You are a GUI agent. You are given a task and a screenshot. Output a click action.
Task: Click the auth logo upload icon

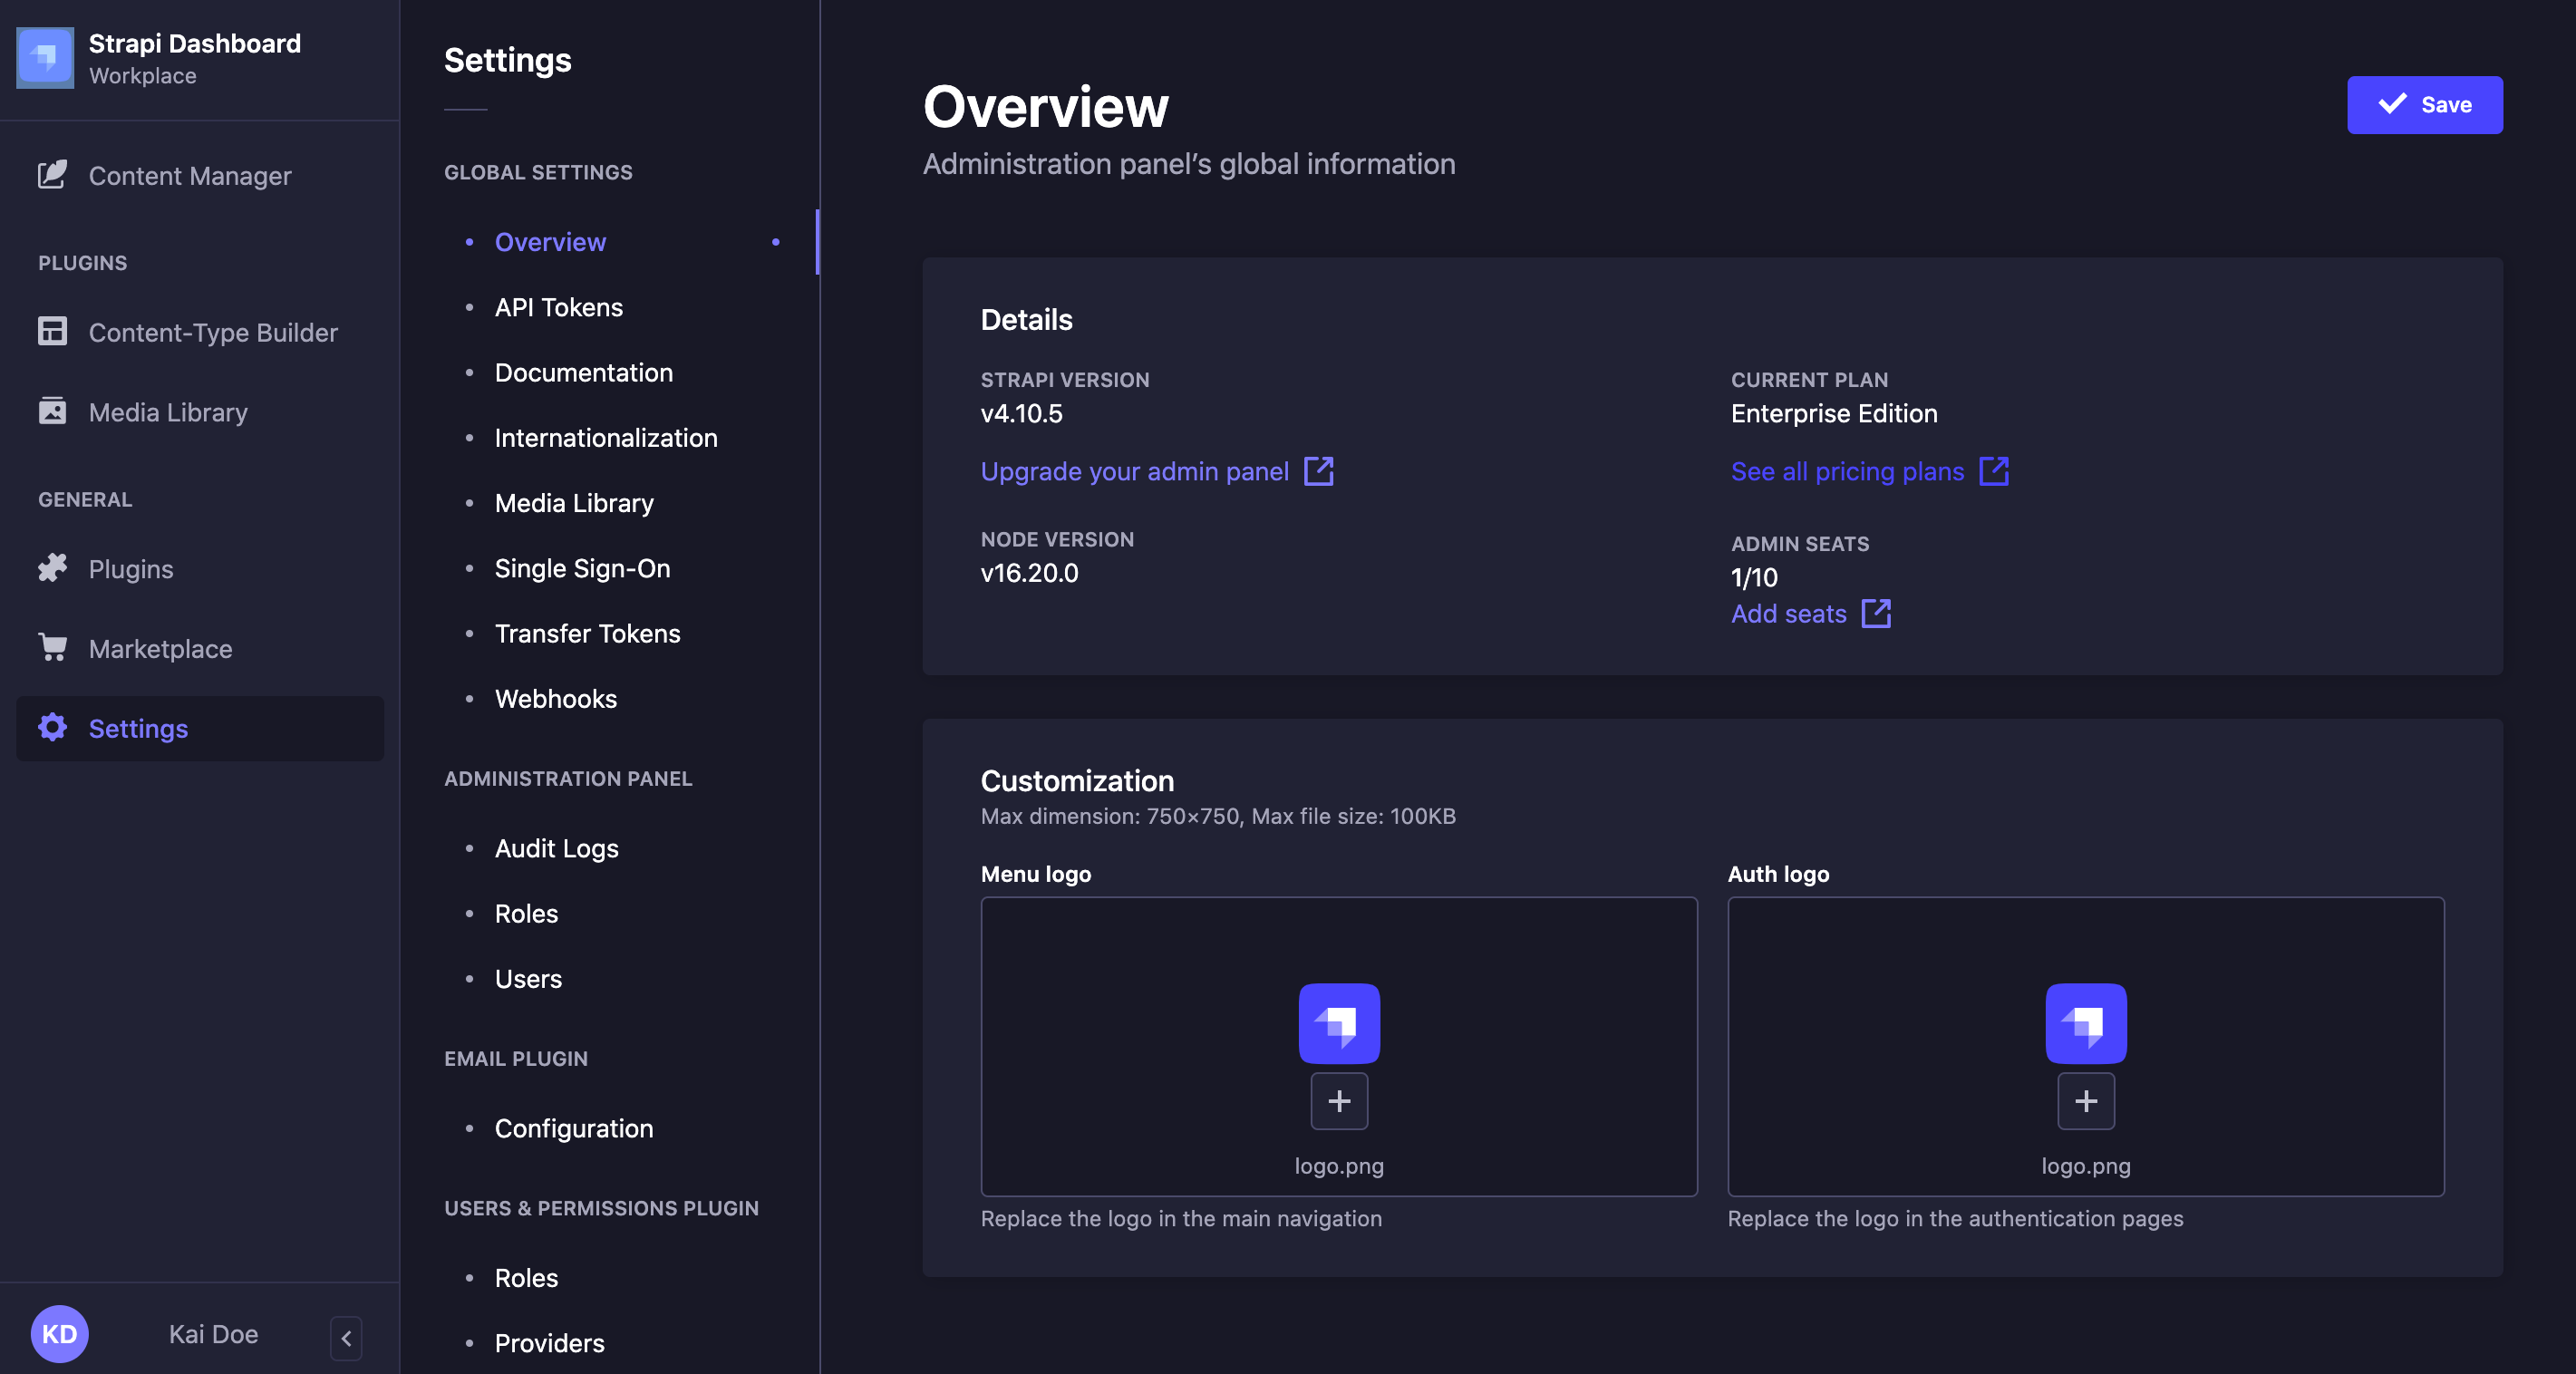tap(2086, 1100)
